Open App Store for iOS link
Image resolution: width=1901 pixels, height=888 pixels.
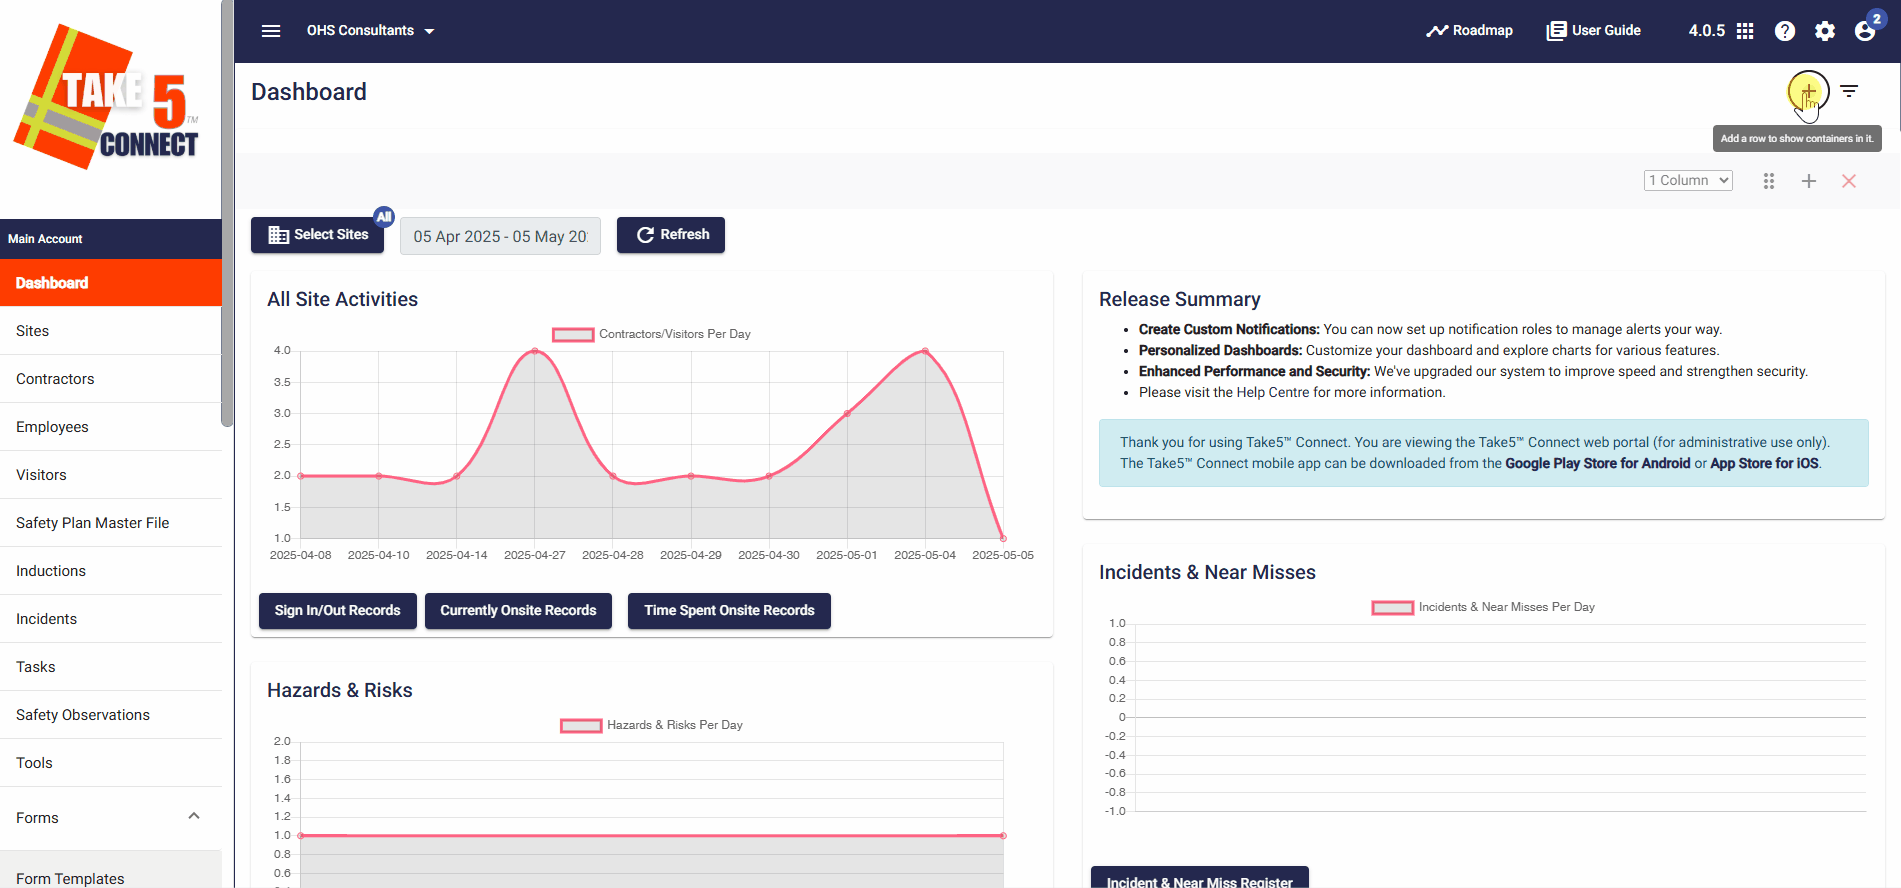tap(1764, 463)
